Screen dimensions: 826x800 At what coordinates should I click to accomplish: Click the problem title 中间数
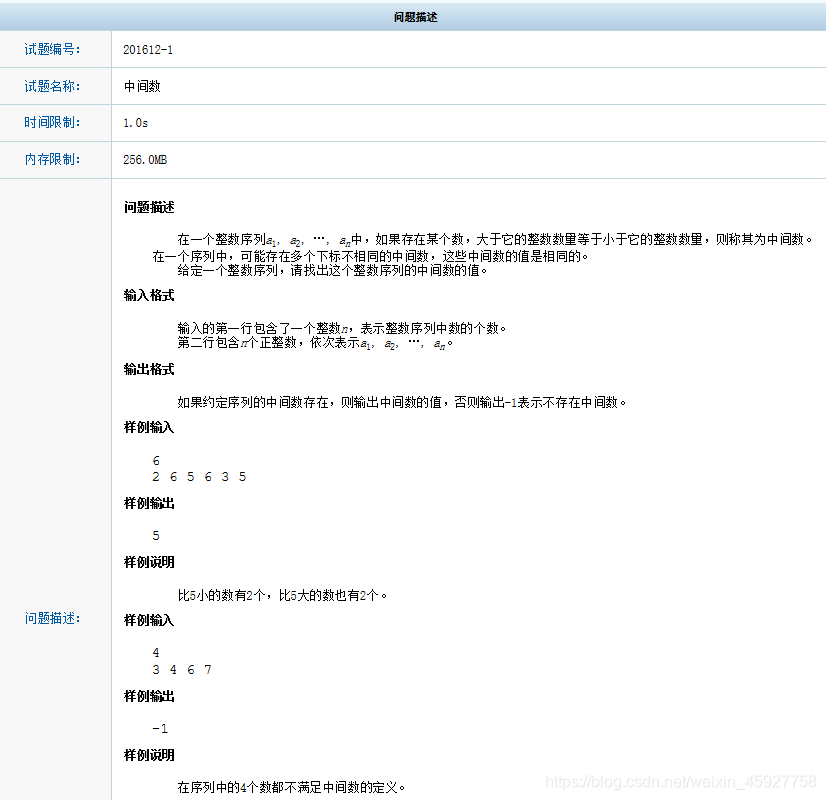pos(141,86)
